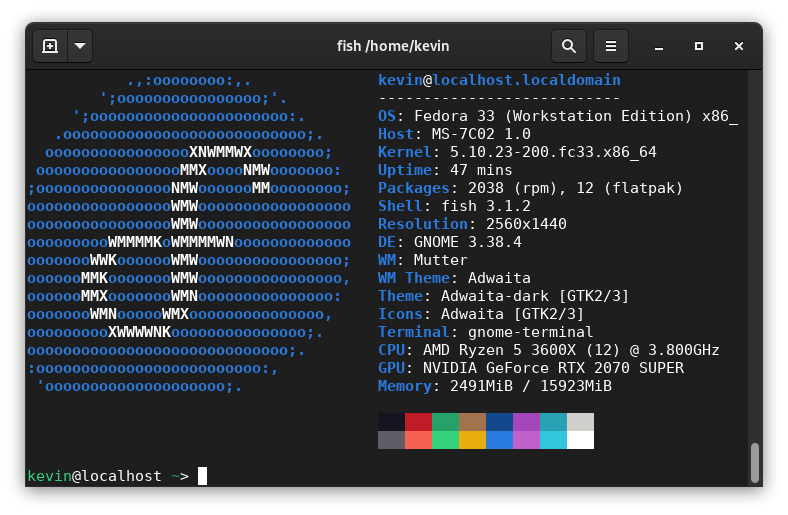Click the GPU line NVIDIA GeForce RTX 2070
The width and height of the screenshot is (788, 515).
[x=531, y=368]
